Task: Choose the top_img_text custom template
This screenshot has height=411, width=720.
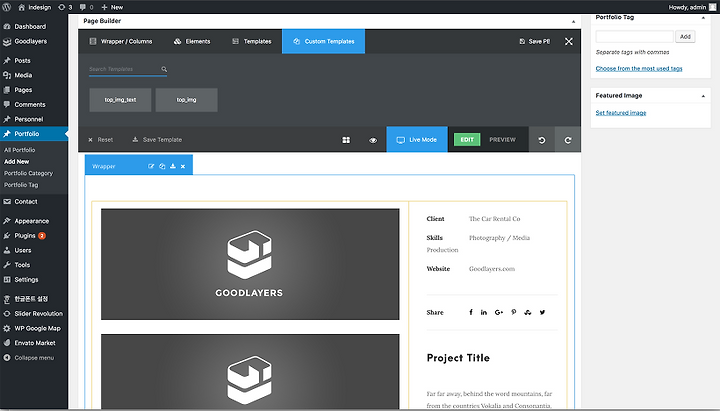Action: point(120,100)
